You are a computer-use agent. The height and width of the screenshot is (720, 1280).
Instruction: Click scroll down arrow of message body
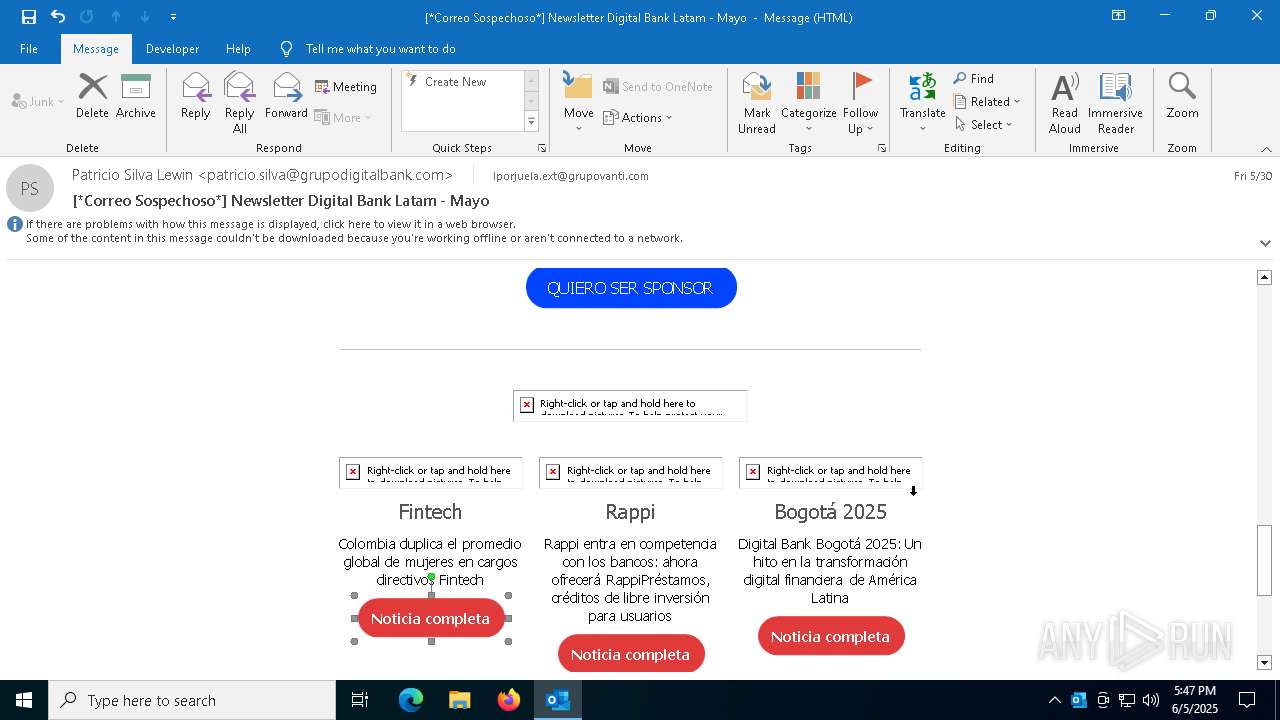1264,662
